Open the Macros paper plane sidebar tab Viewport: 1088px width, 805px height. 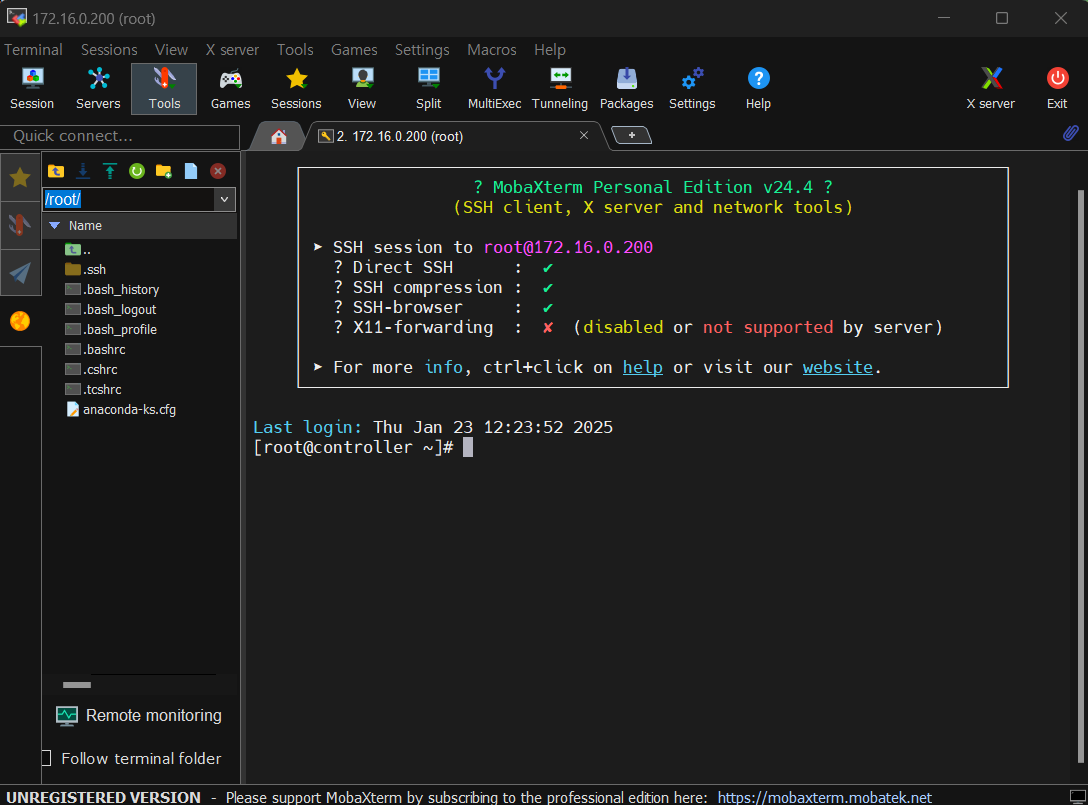[x=20, y=273]
